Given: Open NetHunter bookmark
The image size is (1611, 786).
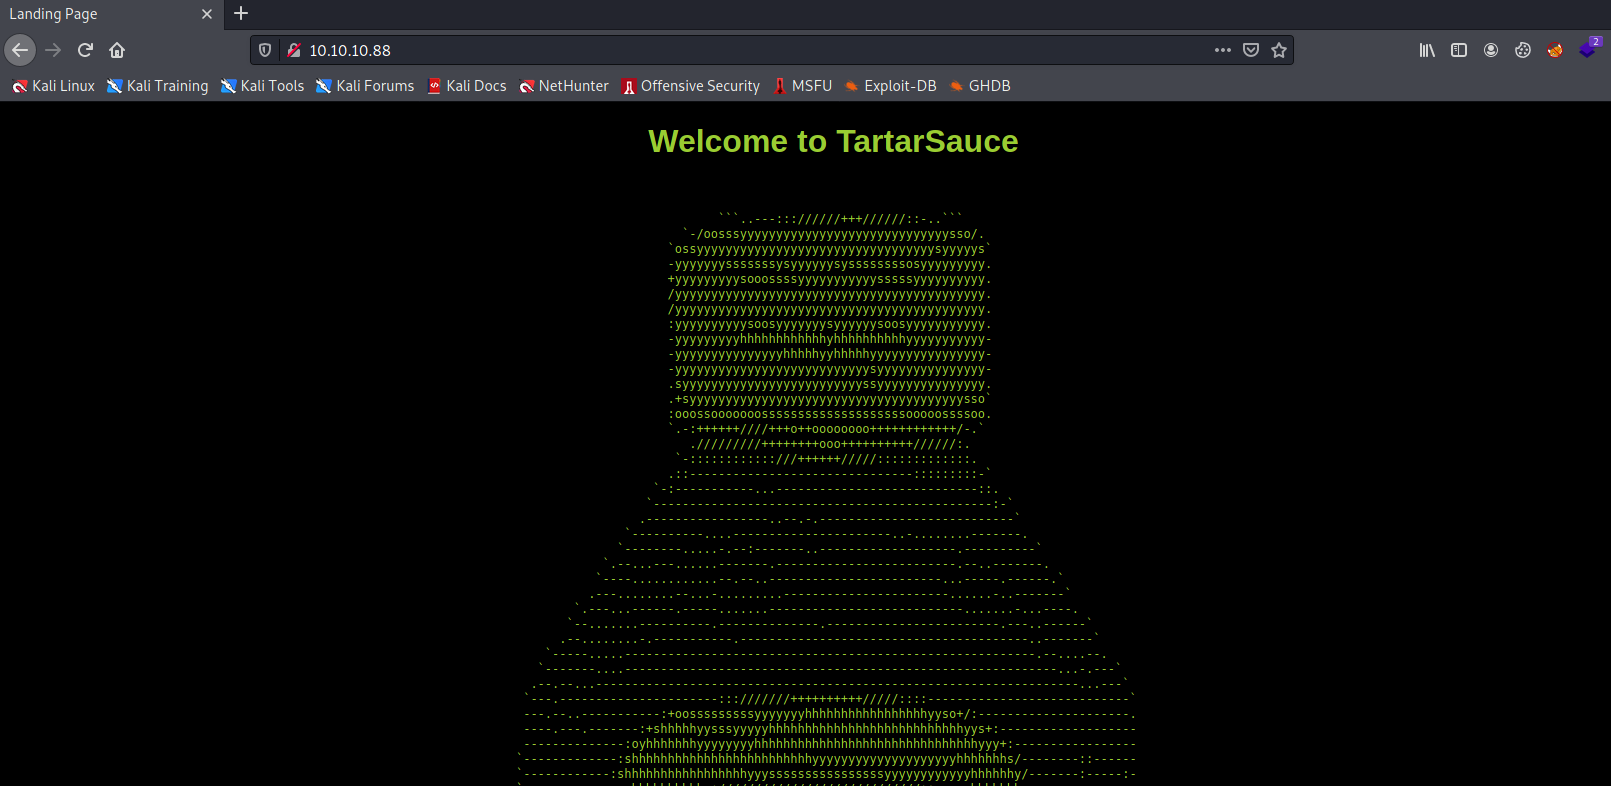Looking at the screenshot, I should coord(564,86).
